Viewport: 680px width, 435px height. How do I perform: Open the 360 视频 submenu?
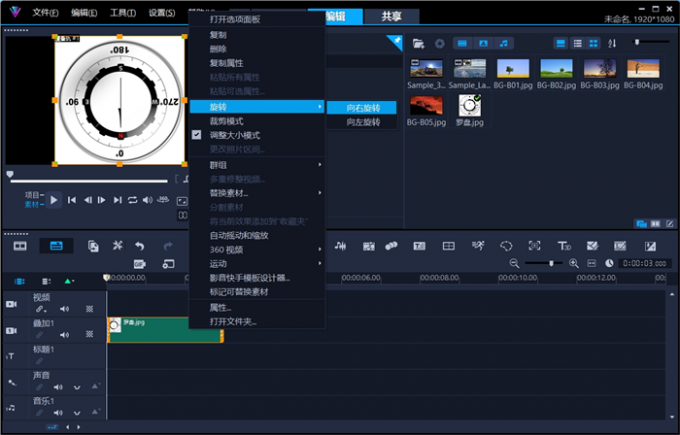click(x=258, y=249)
